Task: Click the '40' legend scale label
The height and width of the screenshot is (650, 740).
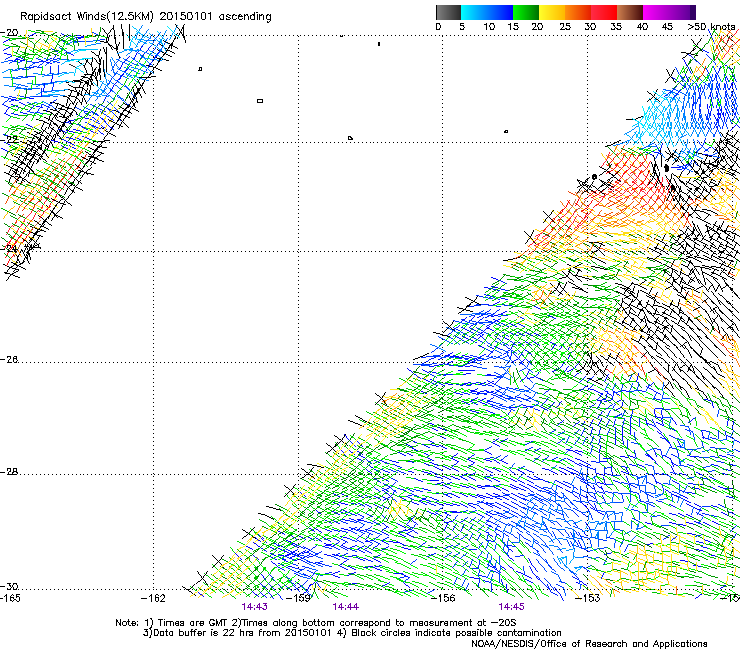Action: pyautogui.click(x=642, y=27)
